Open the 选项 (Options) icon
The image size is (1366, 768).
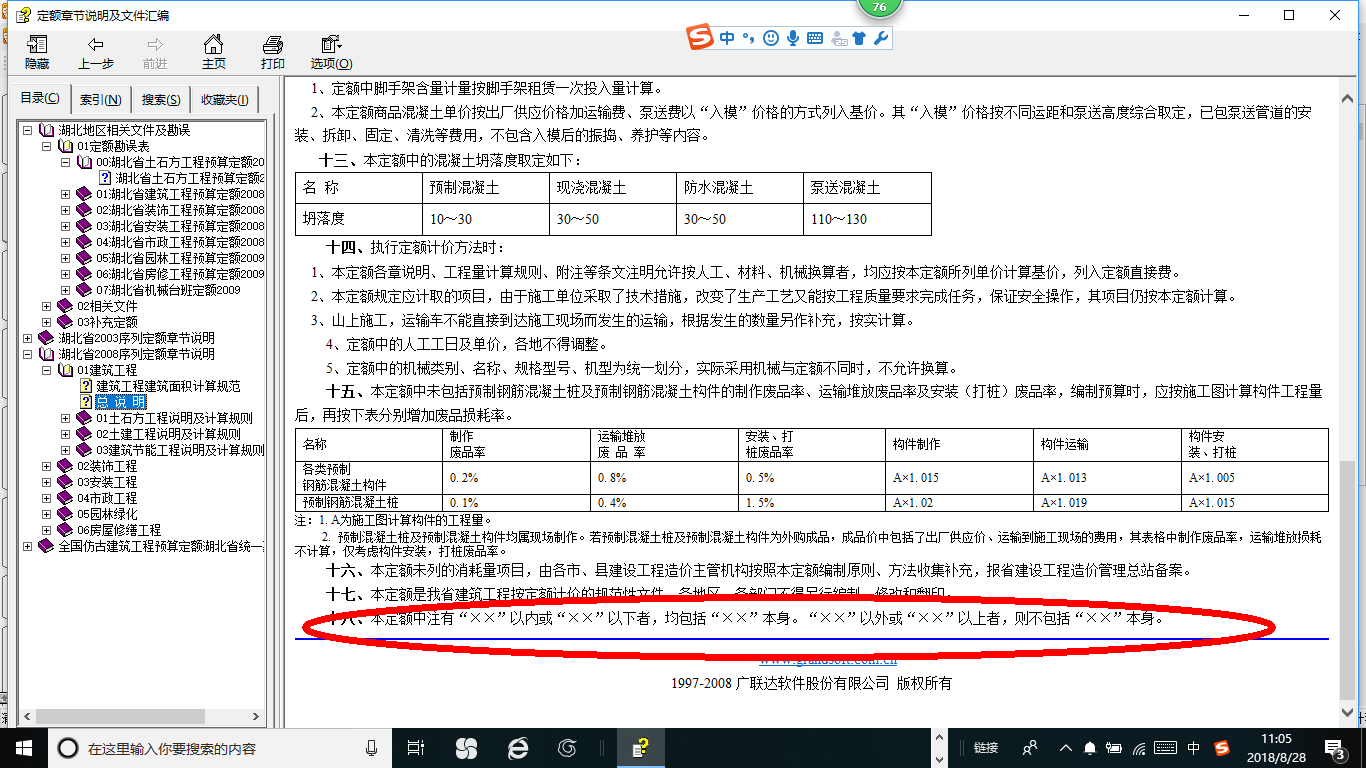[329, 51]
